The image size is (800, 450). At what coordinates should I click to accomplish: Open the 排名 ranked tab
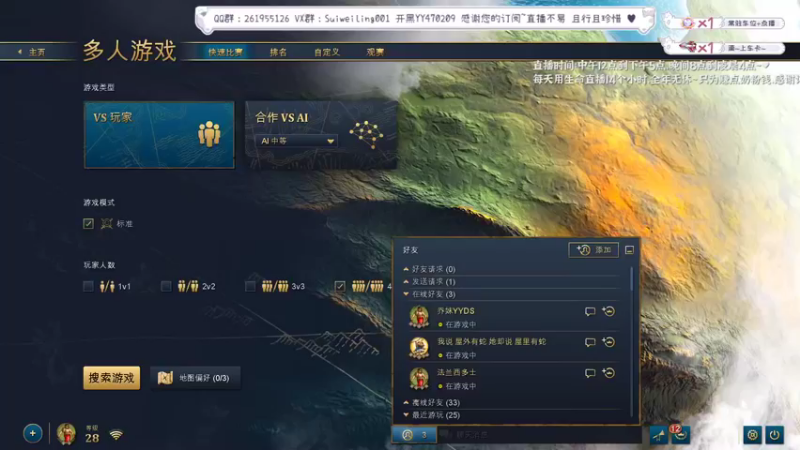[278, 52]
